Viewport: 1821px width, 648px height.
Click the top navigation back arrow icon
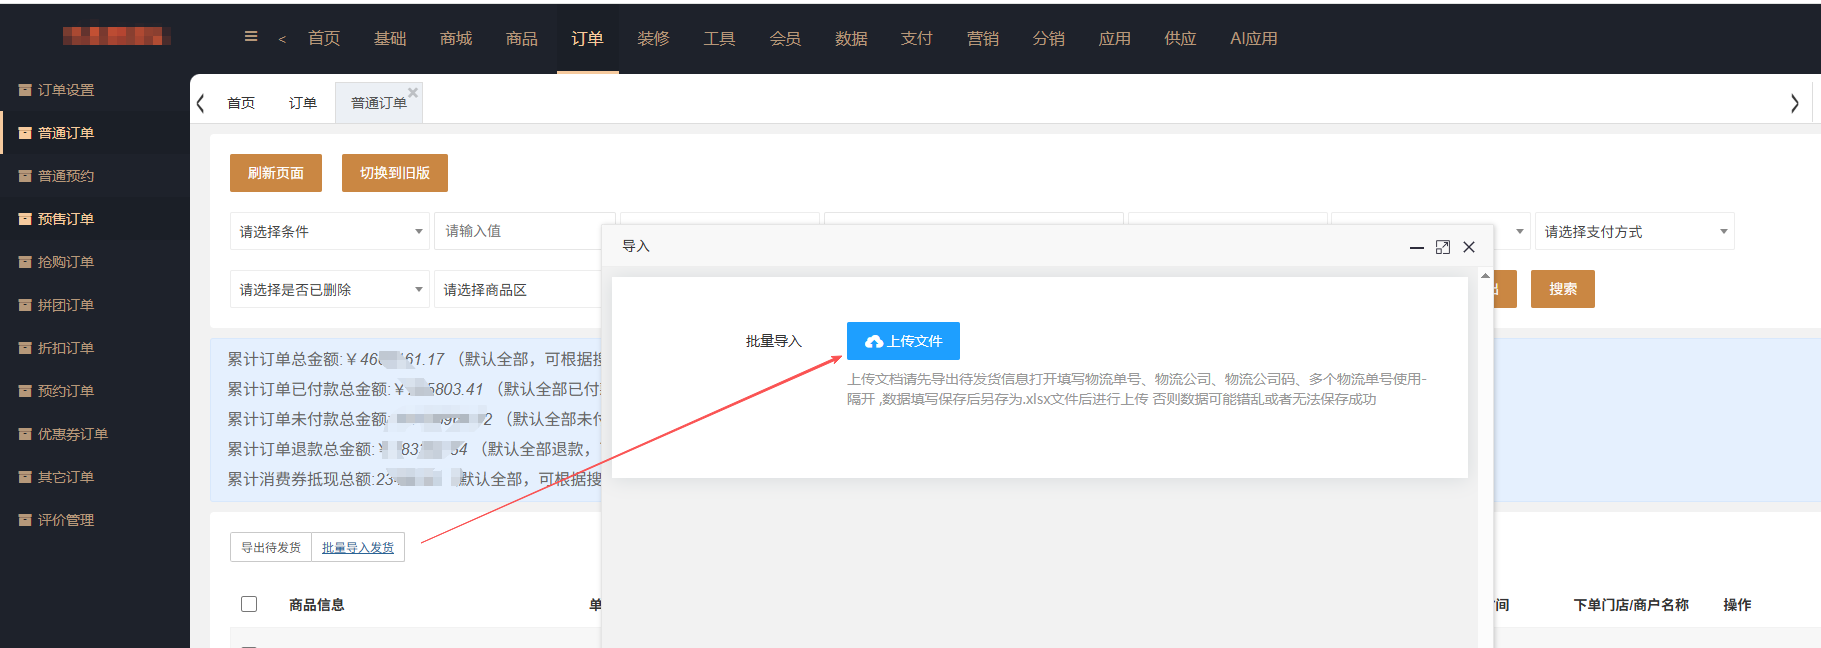pos(282,39)
